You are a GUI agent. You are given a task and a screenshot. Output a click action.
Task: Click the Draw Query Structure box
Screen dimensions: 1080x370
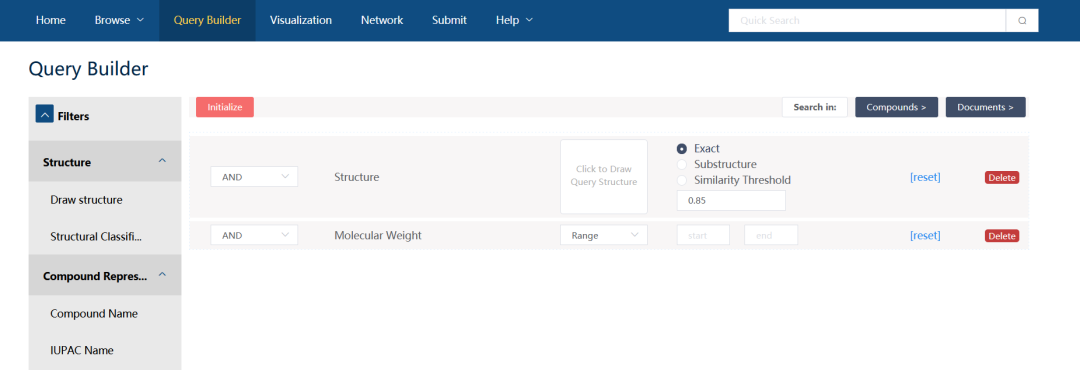[604, 176]
